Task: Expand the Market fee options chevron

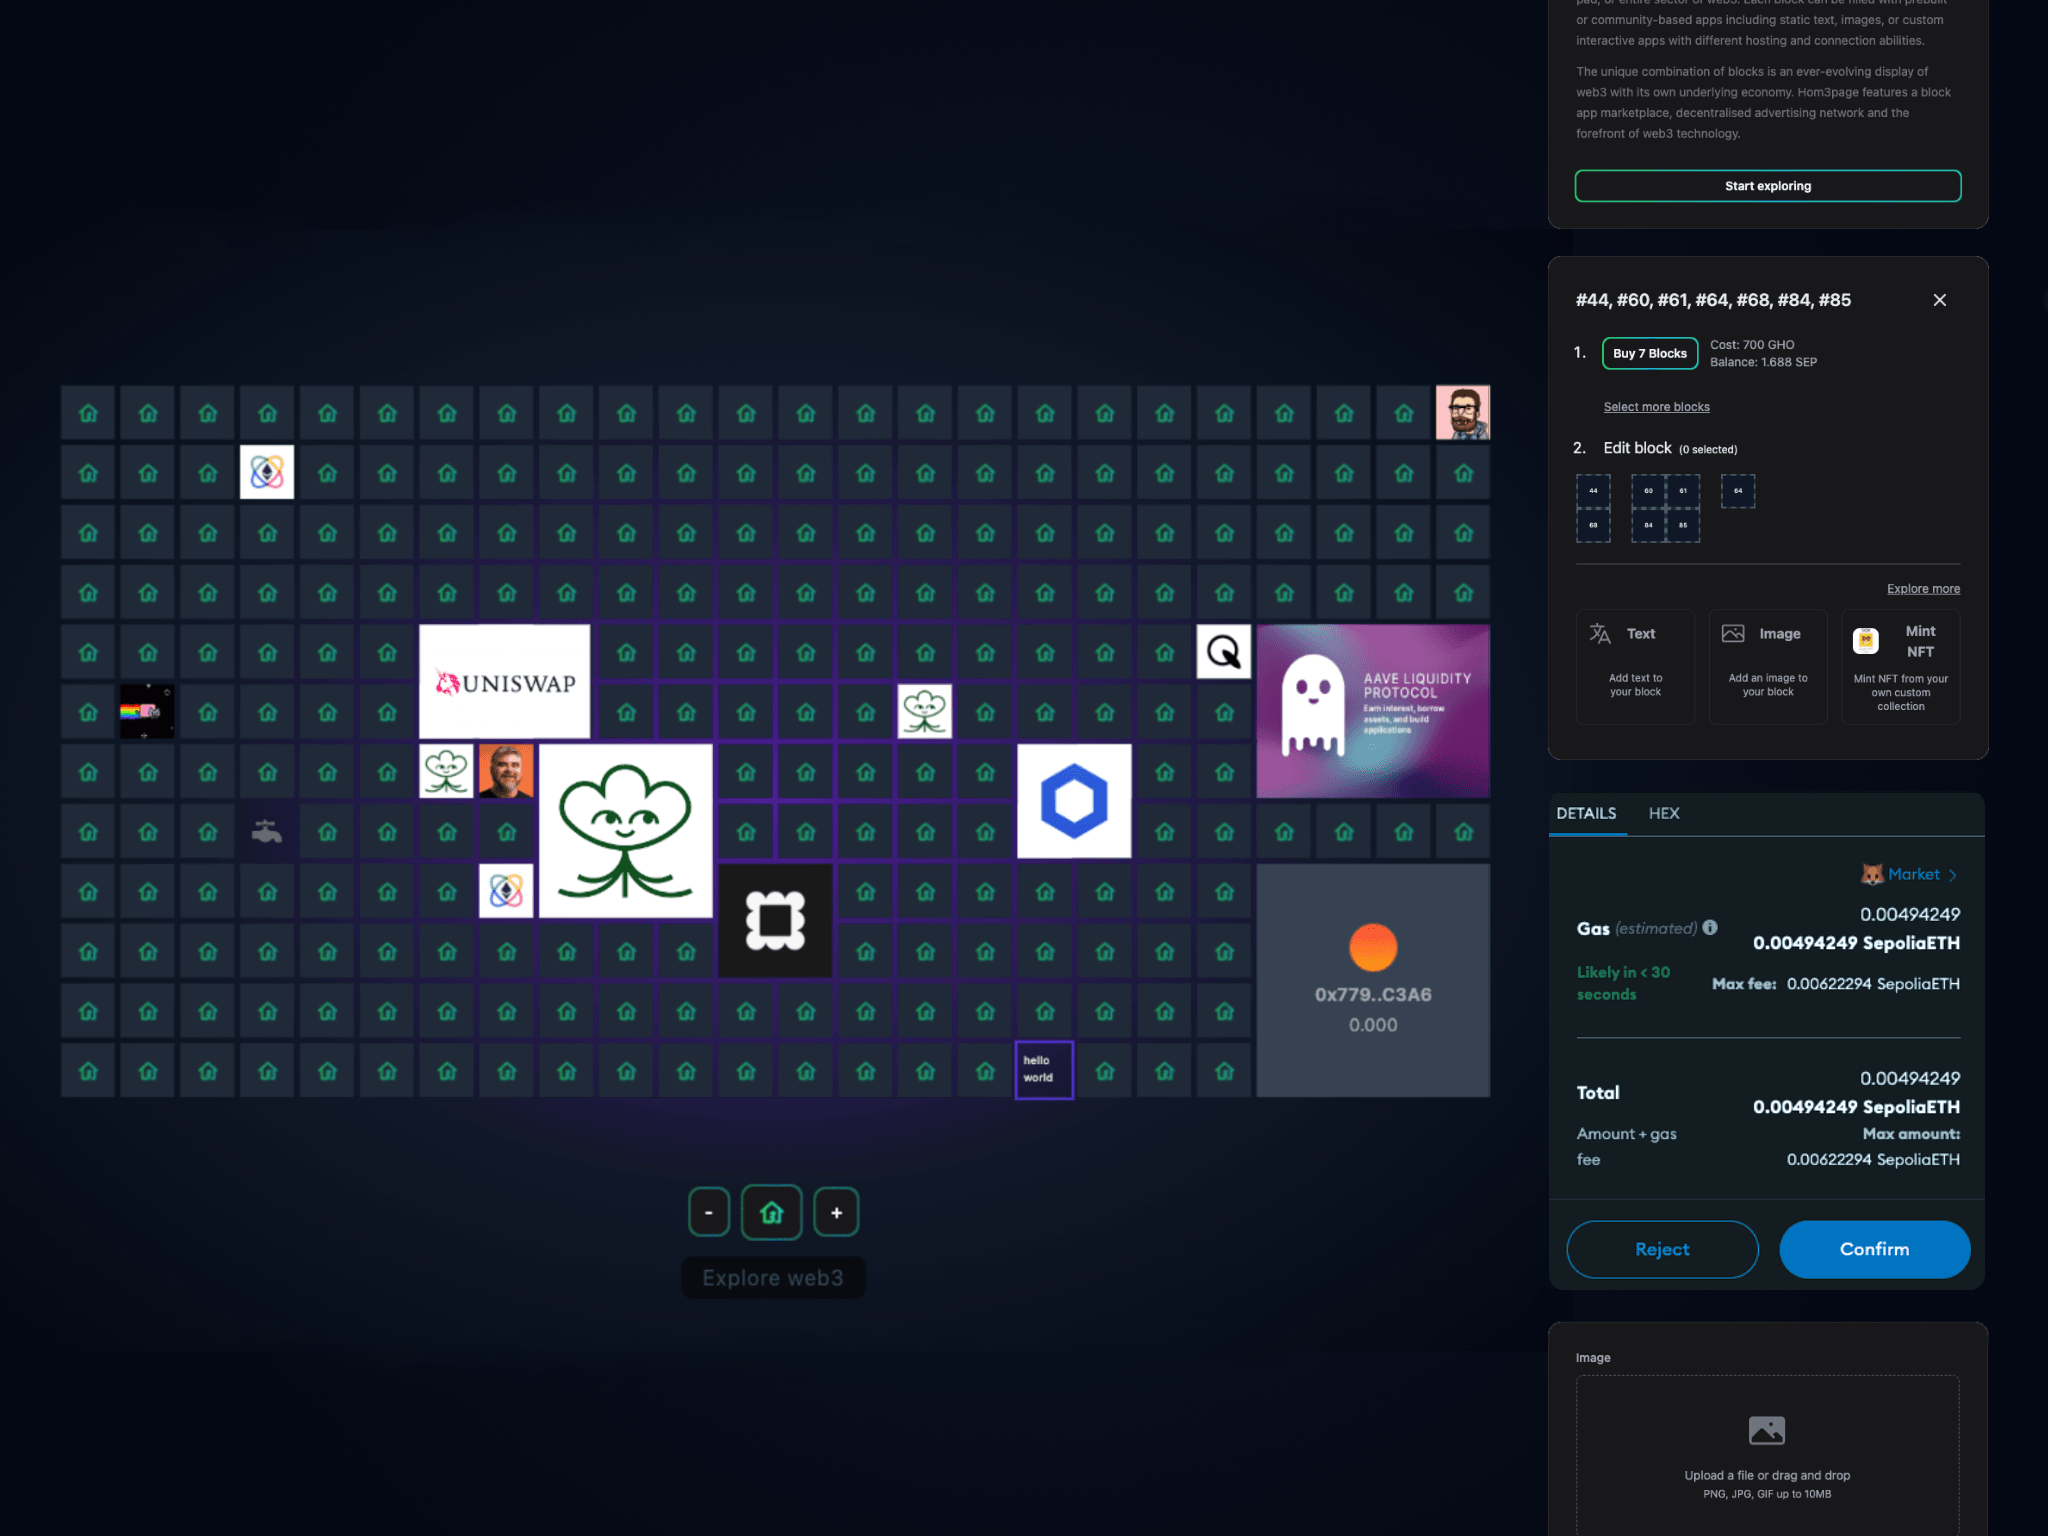Action: 1953,875
